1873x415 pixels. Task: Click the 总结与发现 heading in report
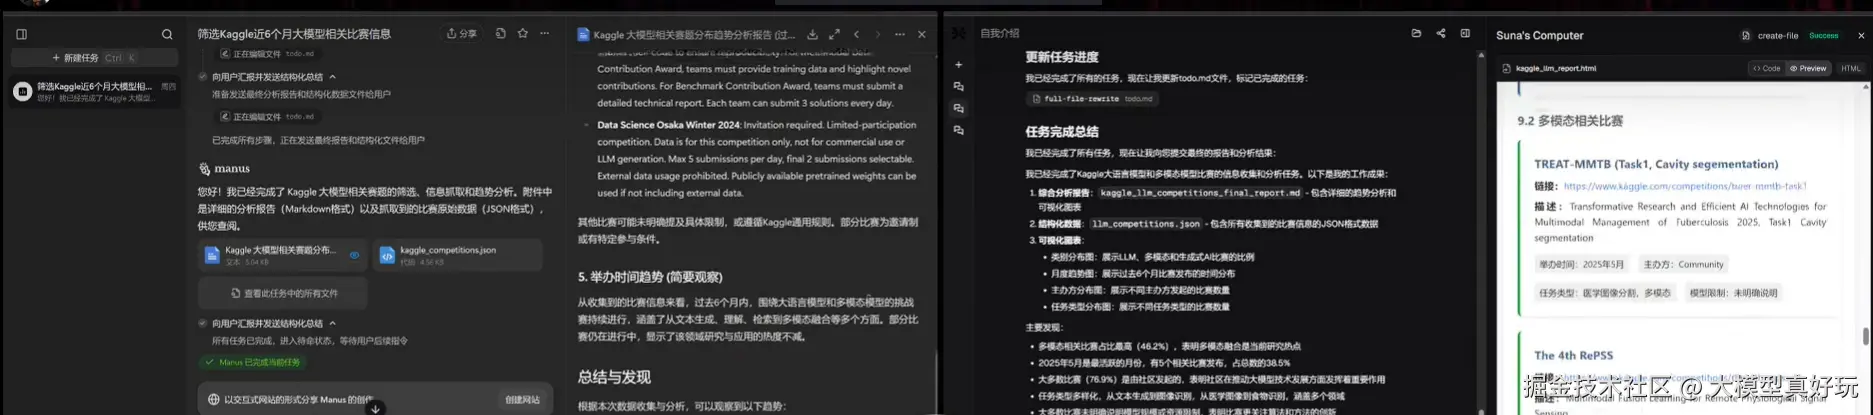[614, 377]
